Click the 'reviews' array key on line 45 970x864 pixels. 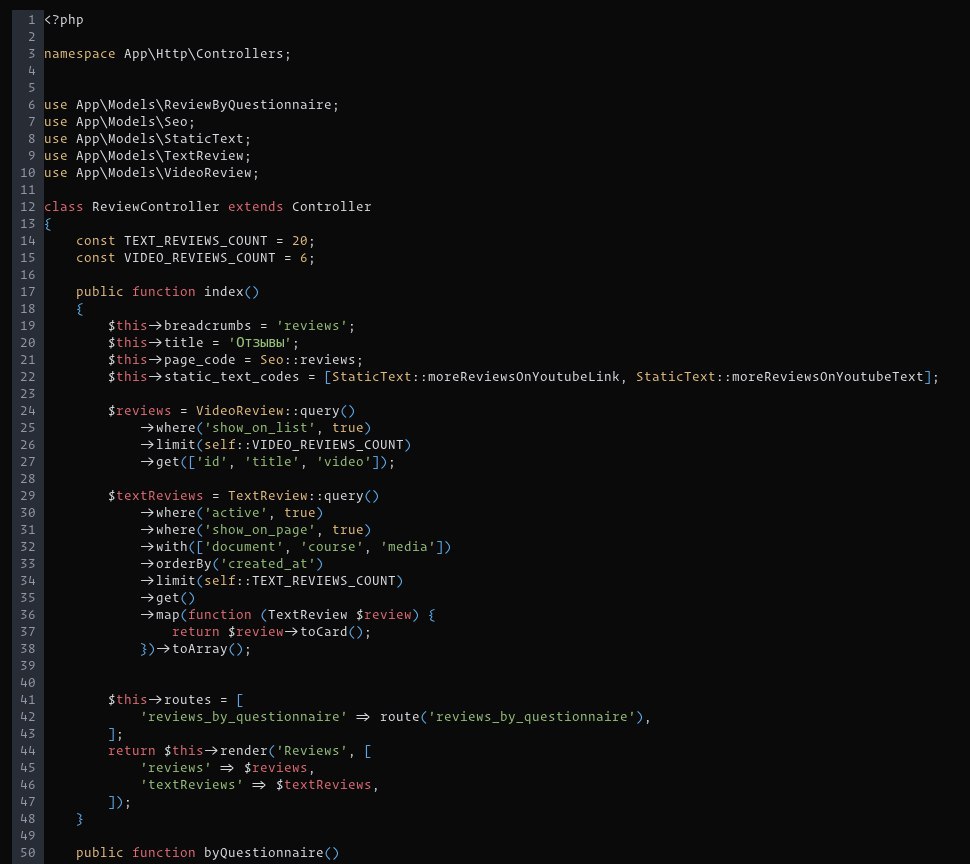click(176, 768)
